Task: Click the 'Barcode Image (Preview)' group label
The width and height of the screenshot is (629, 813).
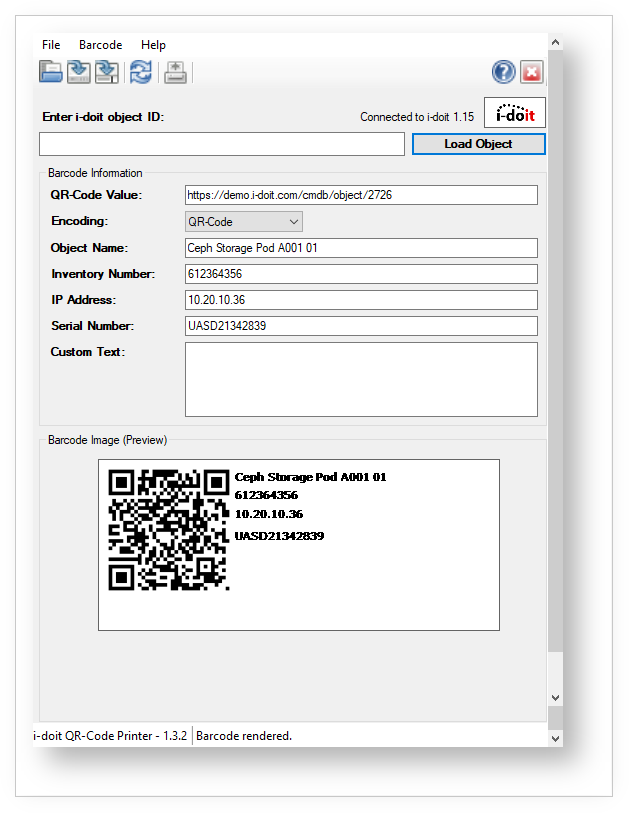Action: pos(107,440)
